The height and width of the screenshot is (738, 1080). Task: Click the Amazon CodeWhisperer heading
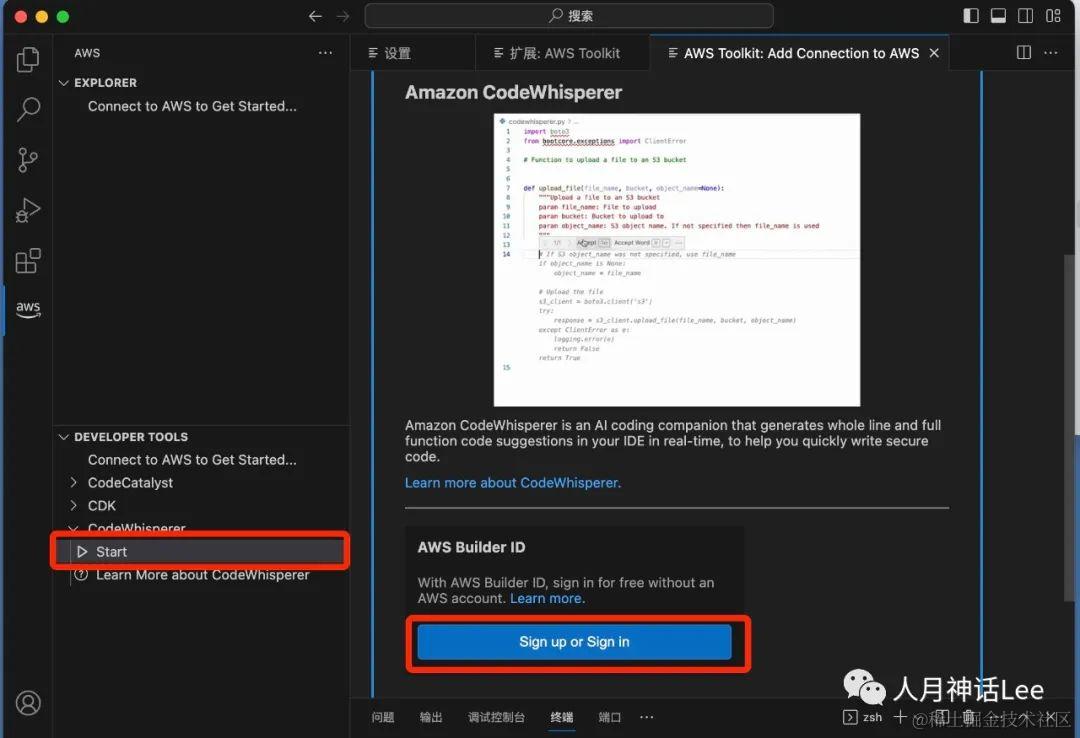tap(513, 92)
